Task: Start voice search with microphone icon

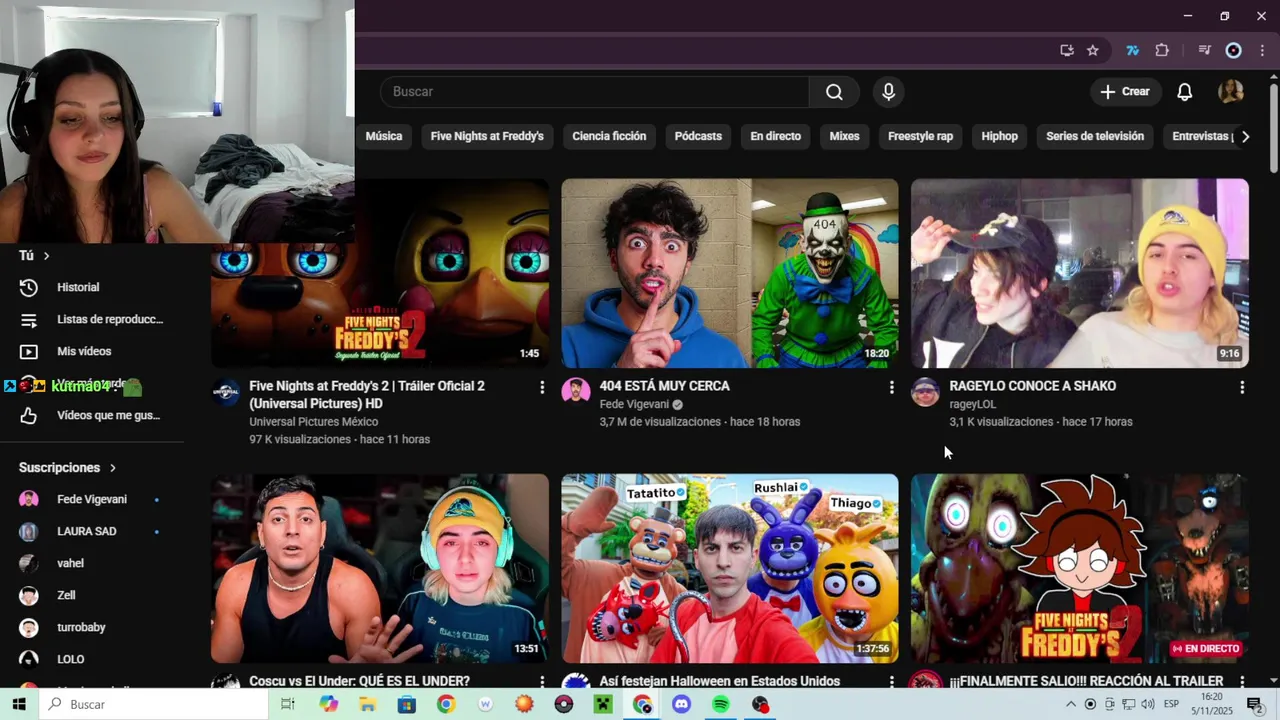Action: 889,92
